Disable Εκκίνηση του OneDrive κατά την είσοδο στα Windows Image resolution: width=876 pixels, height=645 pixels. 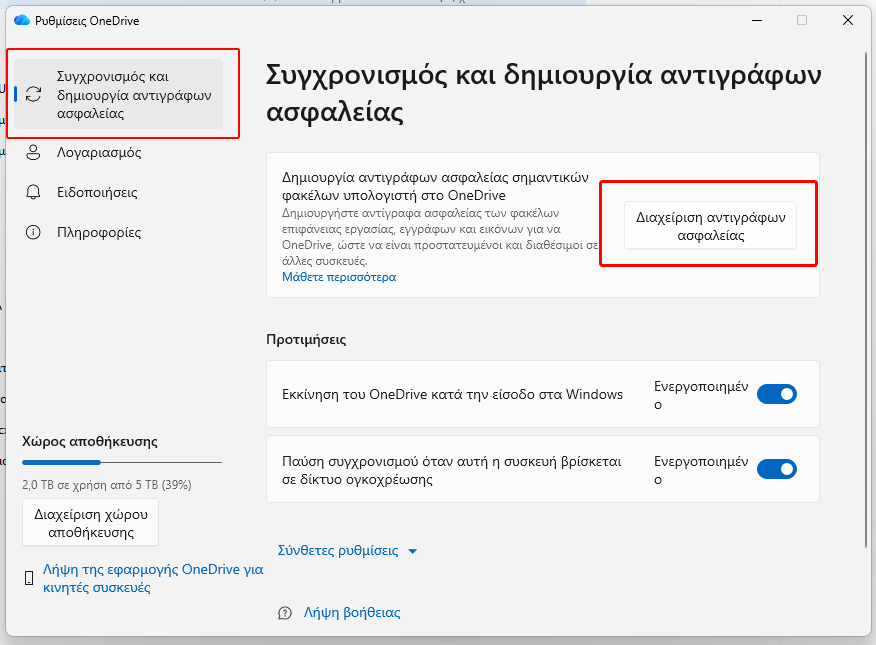click(777, 394)
